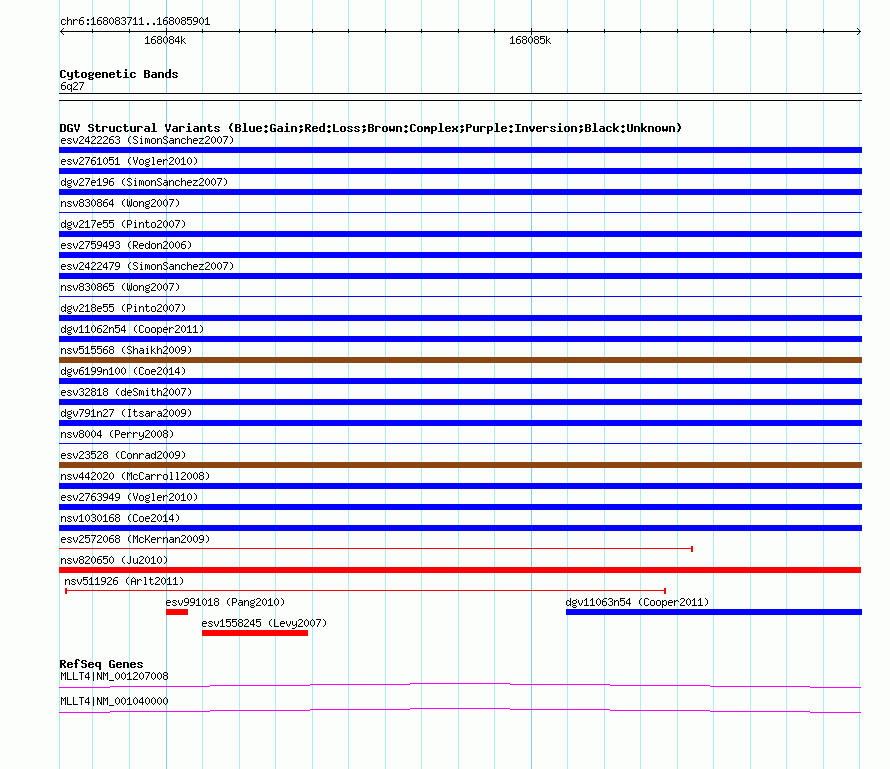
Task: Click the red loss bar under nsv820650
Action: pos(460,570)
